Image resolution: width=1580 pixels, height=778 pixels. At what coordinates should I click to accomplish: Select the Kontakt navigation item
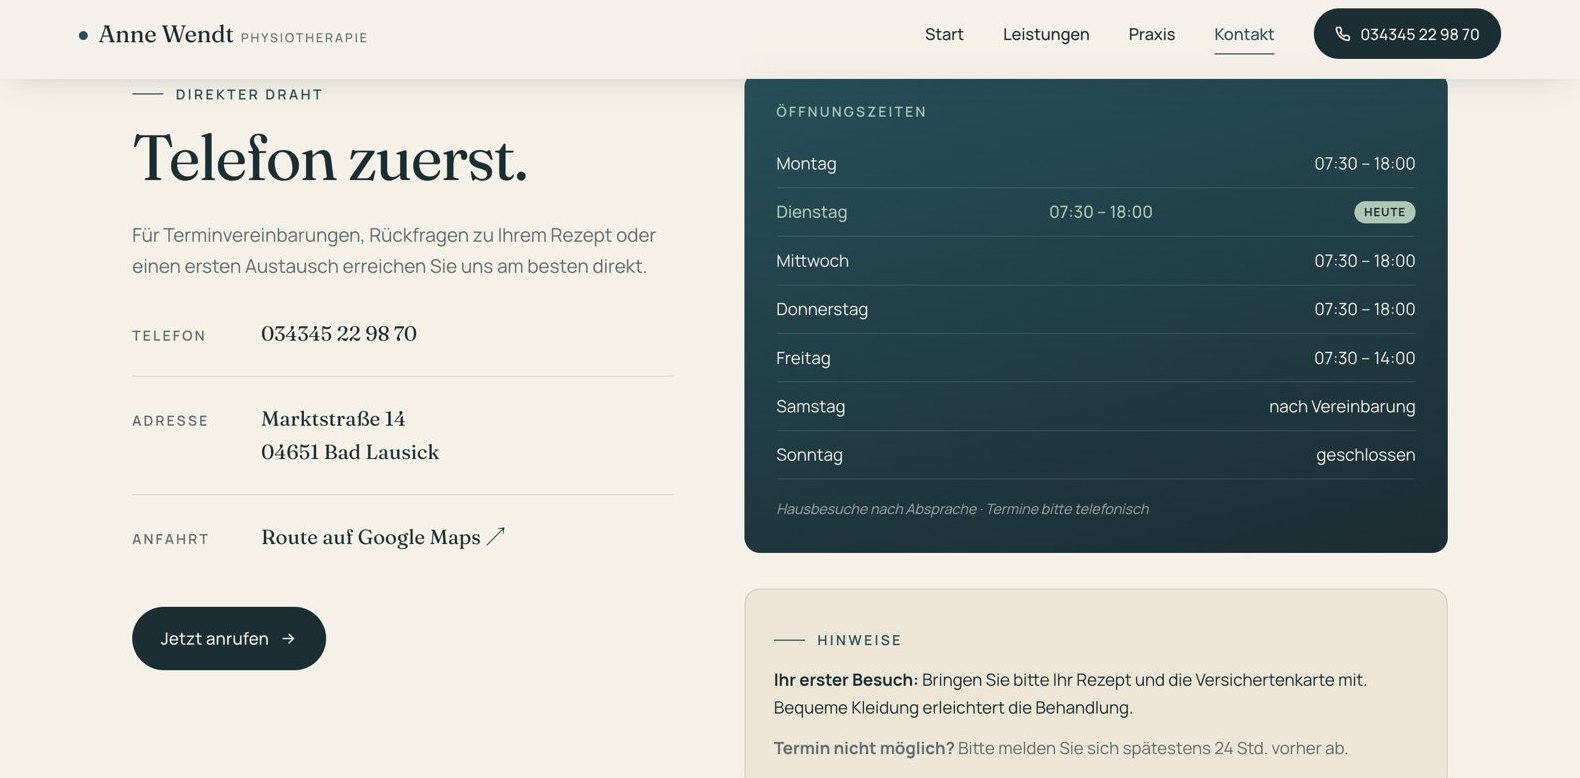point(1244,34)
